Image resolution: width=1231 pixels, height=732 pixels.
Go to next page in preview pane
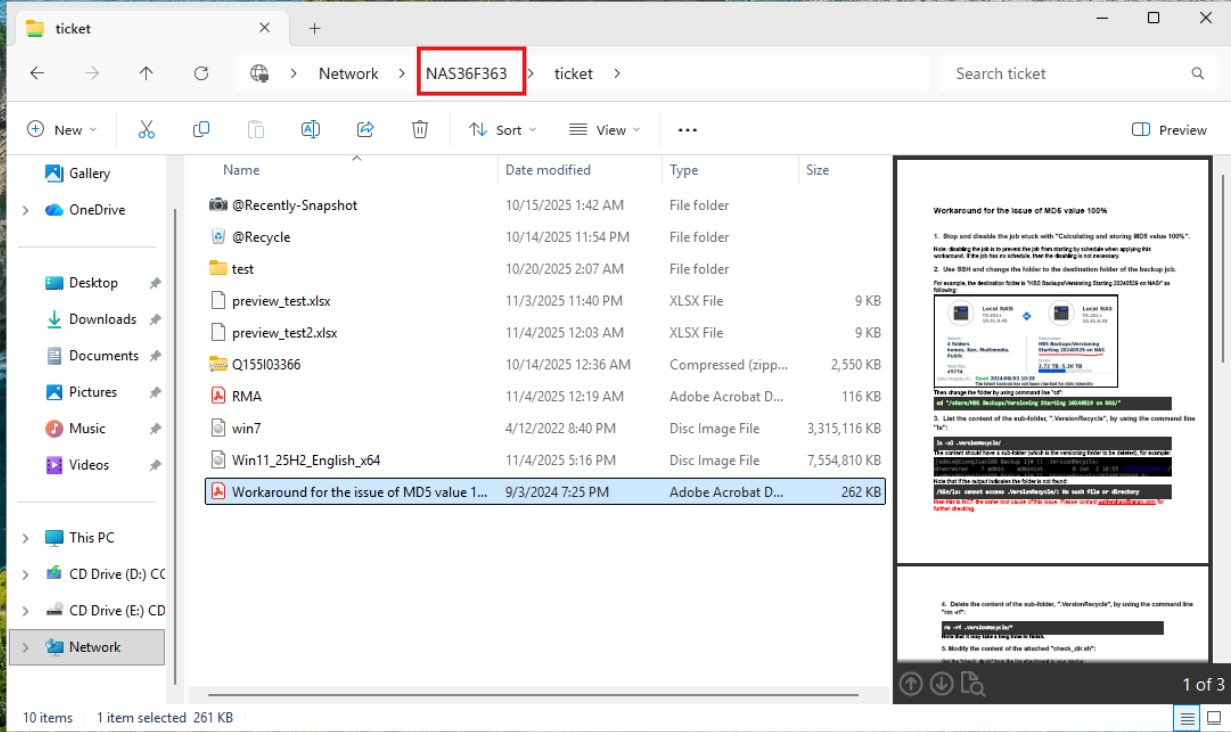pyautogui.click(x=941, y=684)
